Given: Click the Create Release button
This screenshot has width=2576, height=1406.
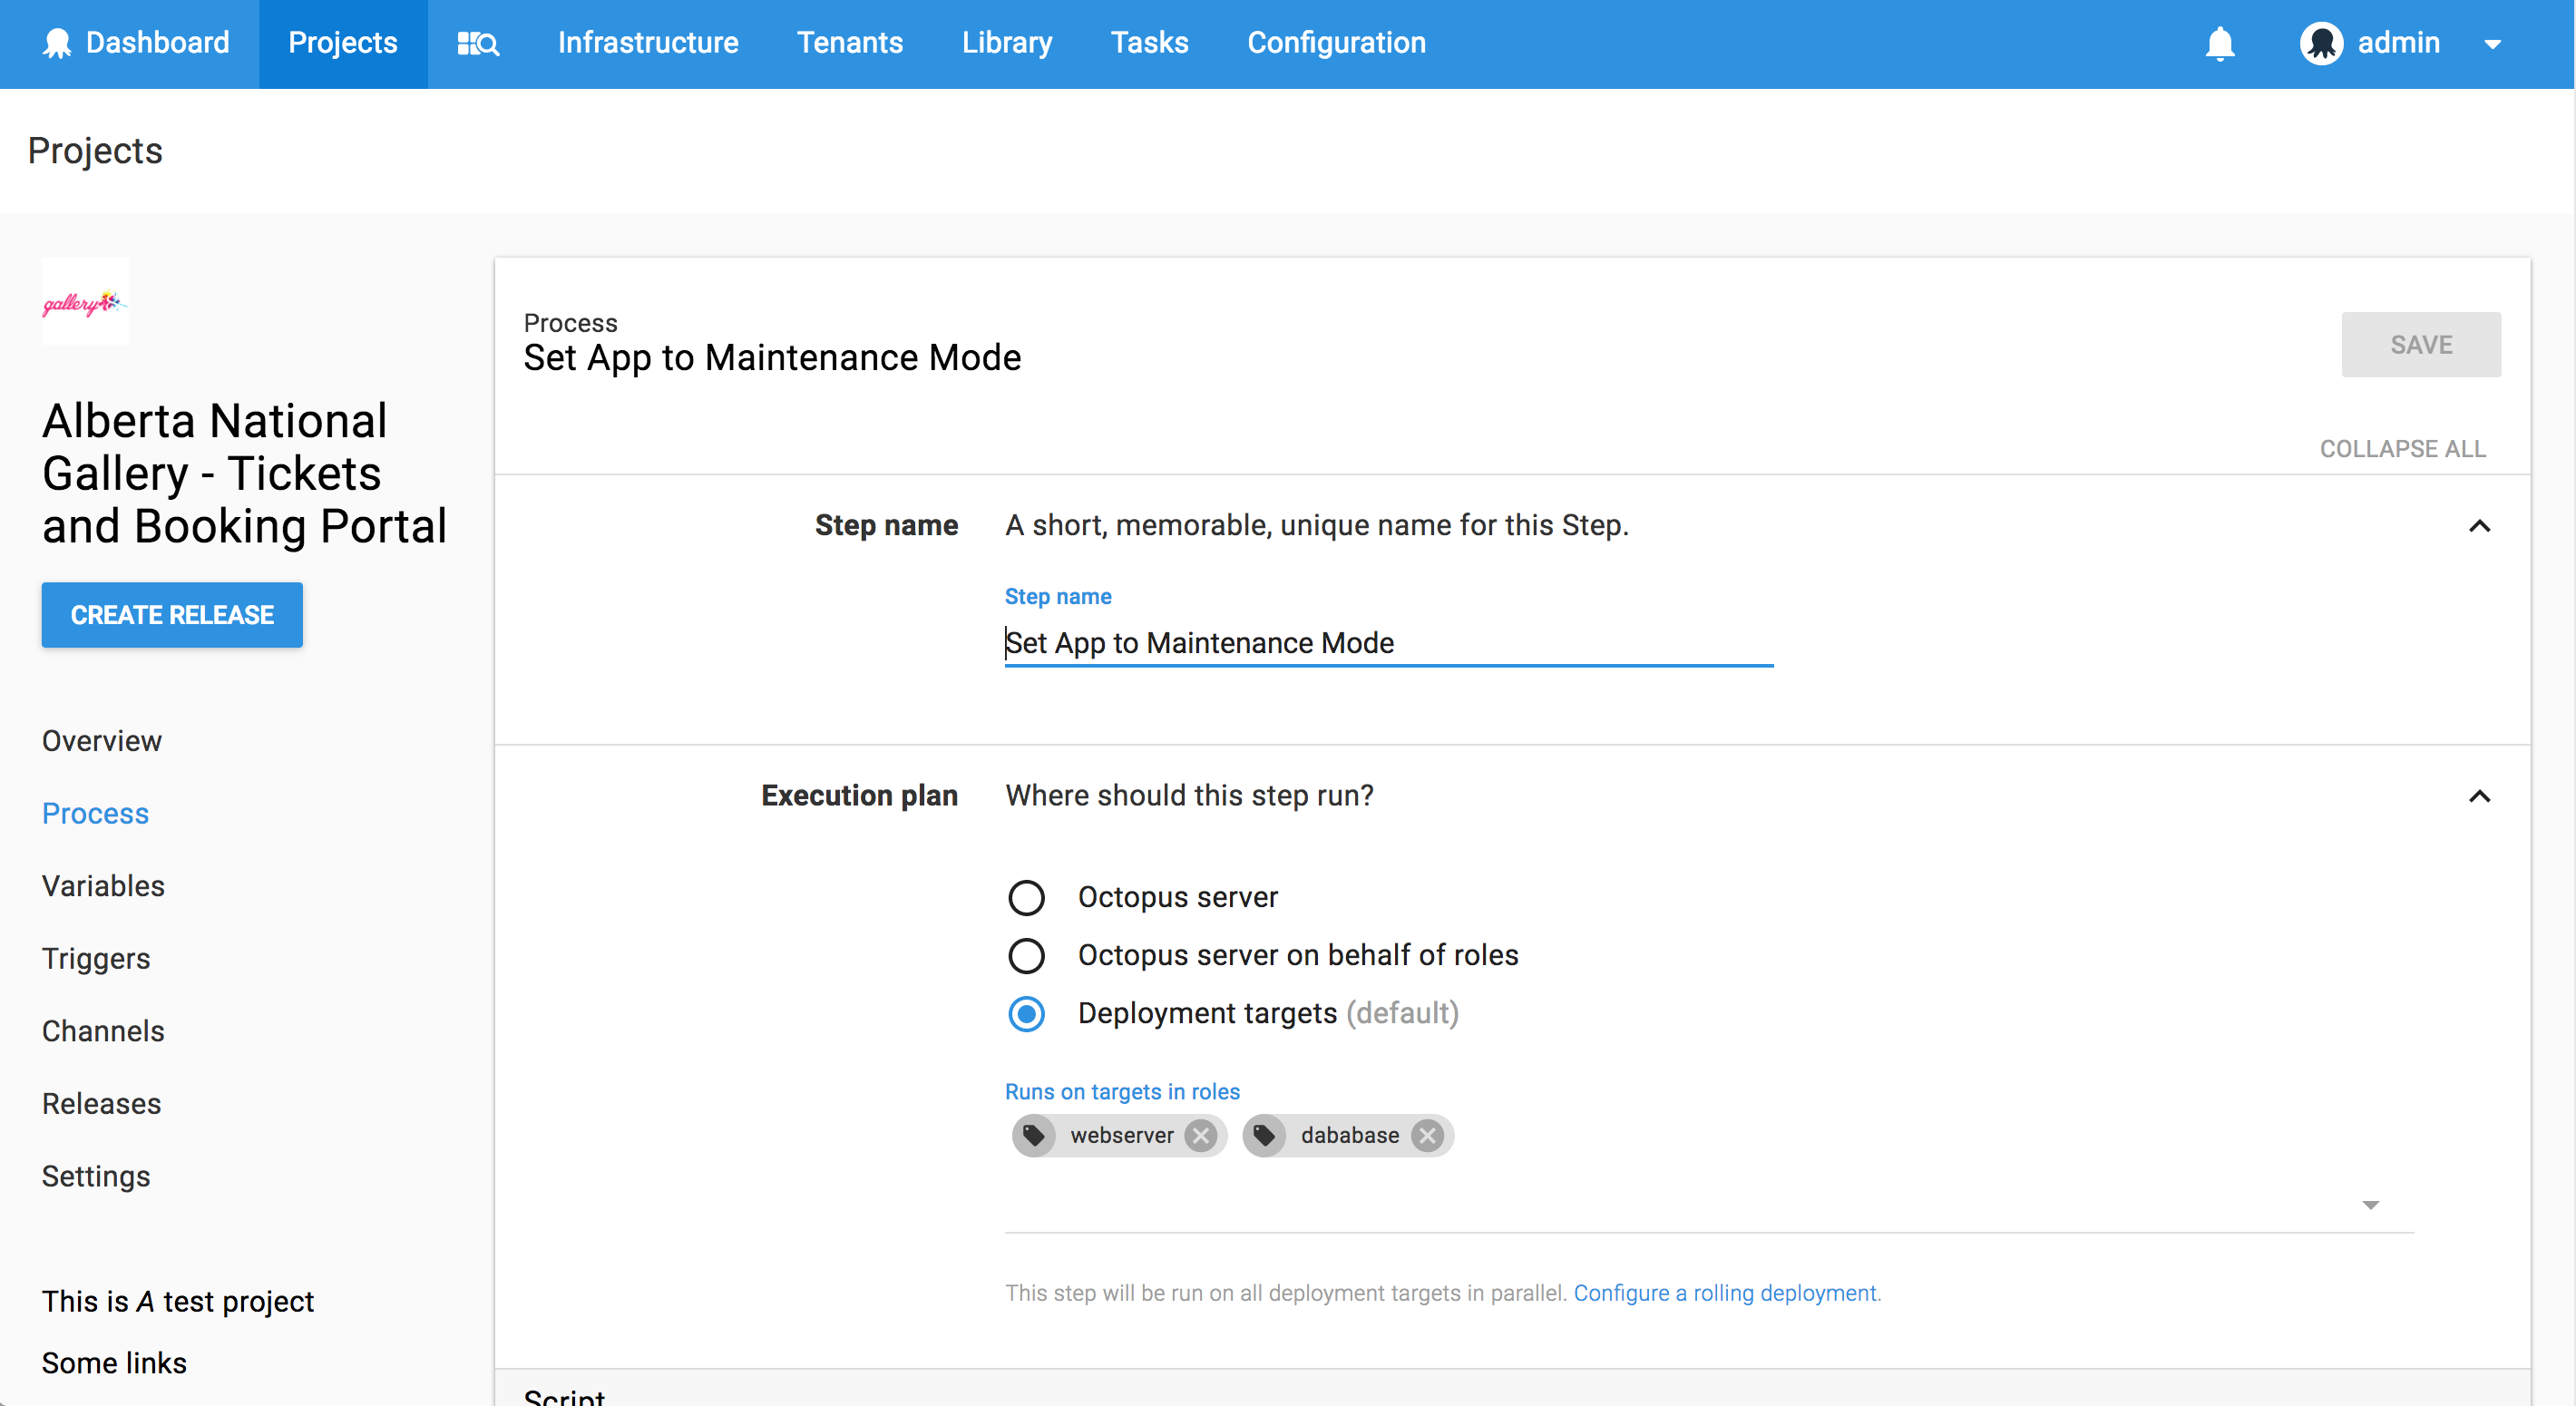Looking at the screenshot, I should [x=172, y=615].
